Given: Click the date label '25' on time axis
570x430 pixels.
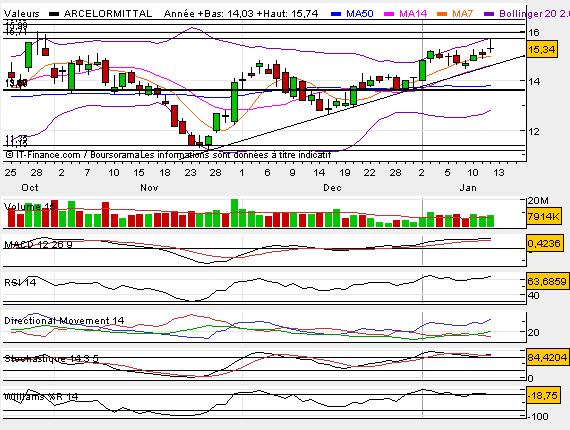Looking at the screenshot, I should coord(10,173).
